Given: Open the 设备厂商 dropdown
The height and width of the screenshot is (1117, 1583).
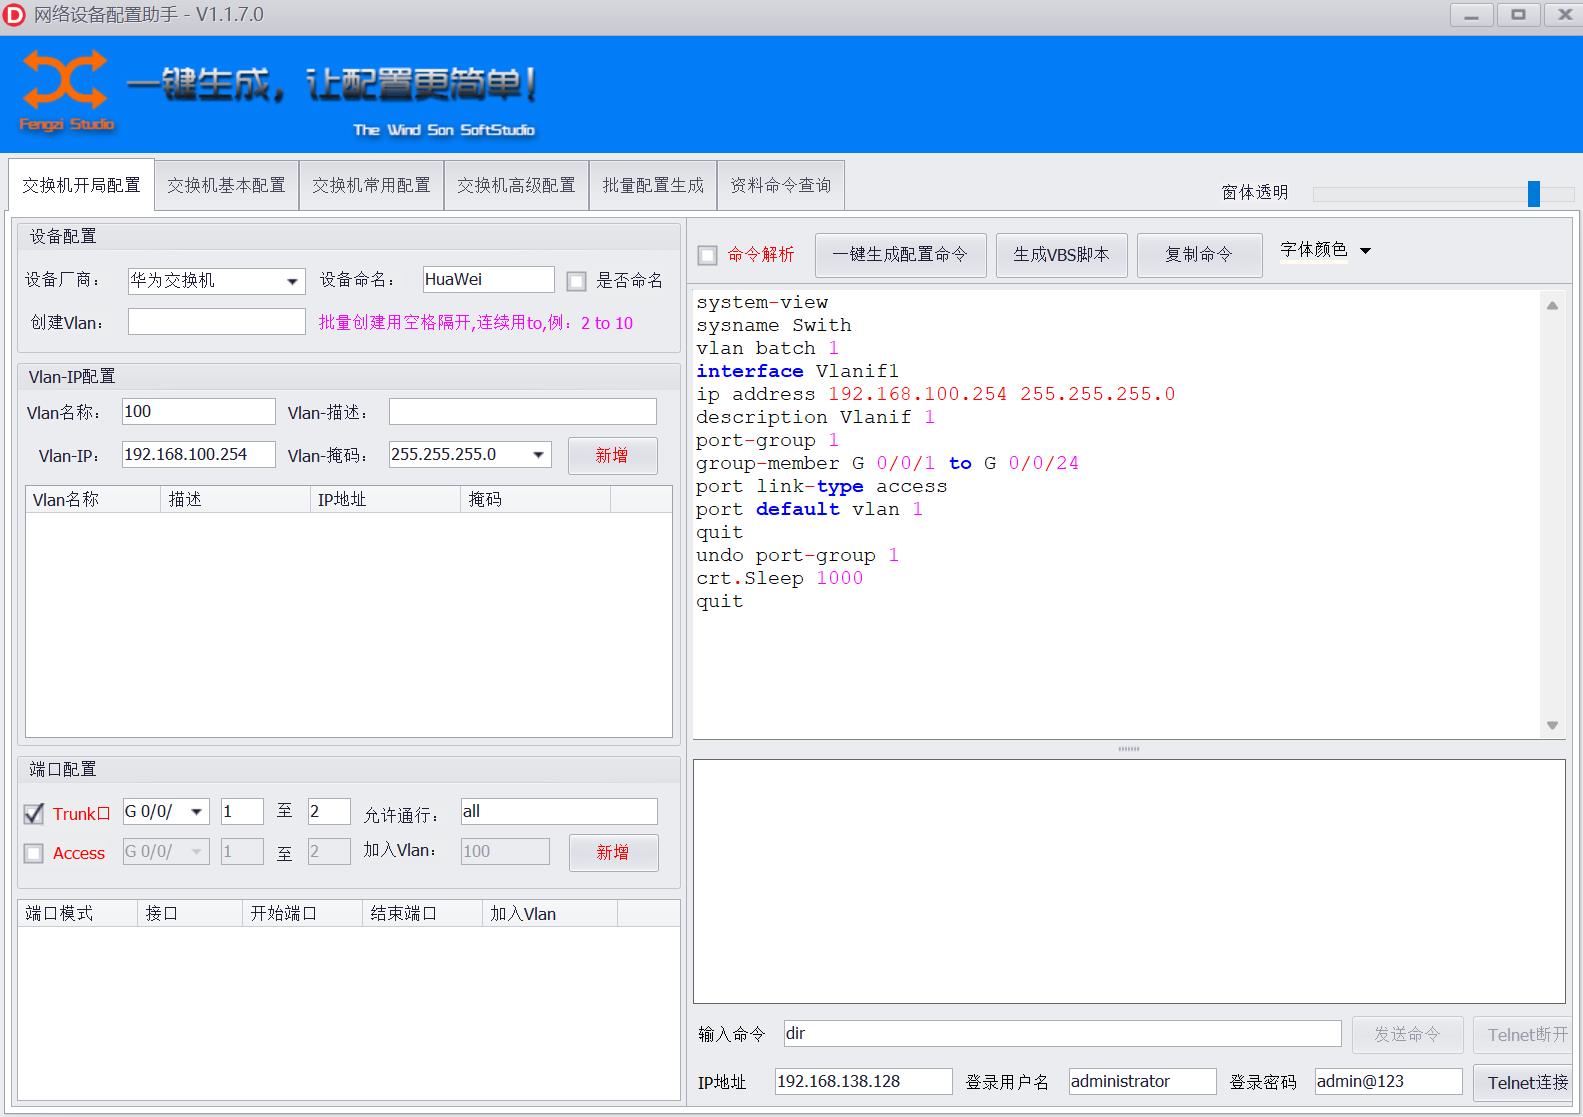Looking at the screenshot, I should point(292,281).
